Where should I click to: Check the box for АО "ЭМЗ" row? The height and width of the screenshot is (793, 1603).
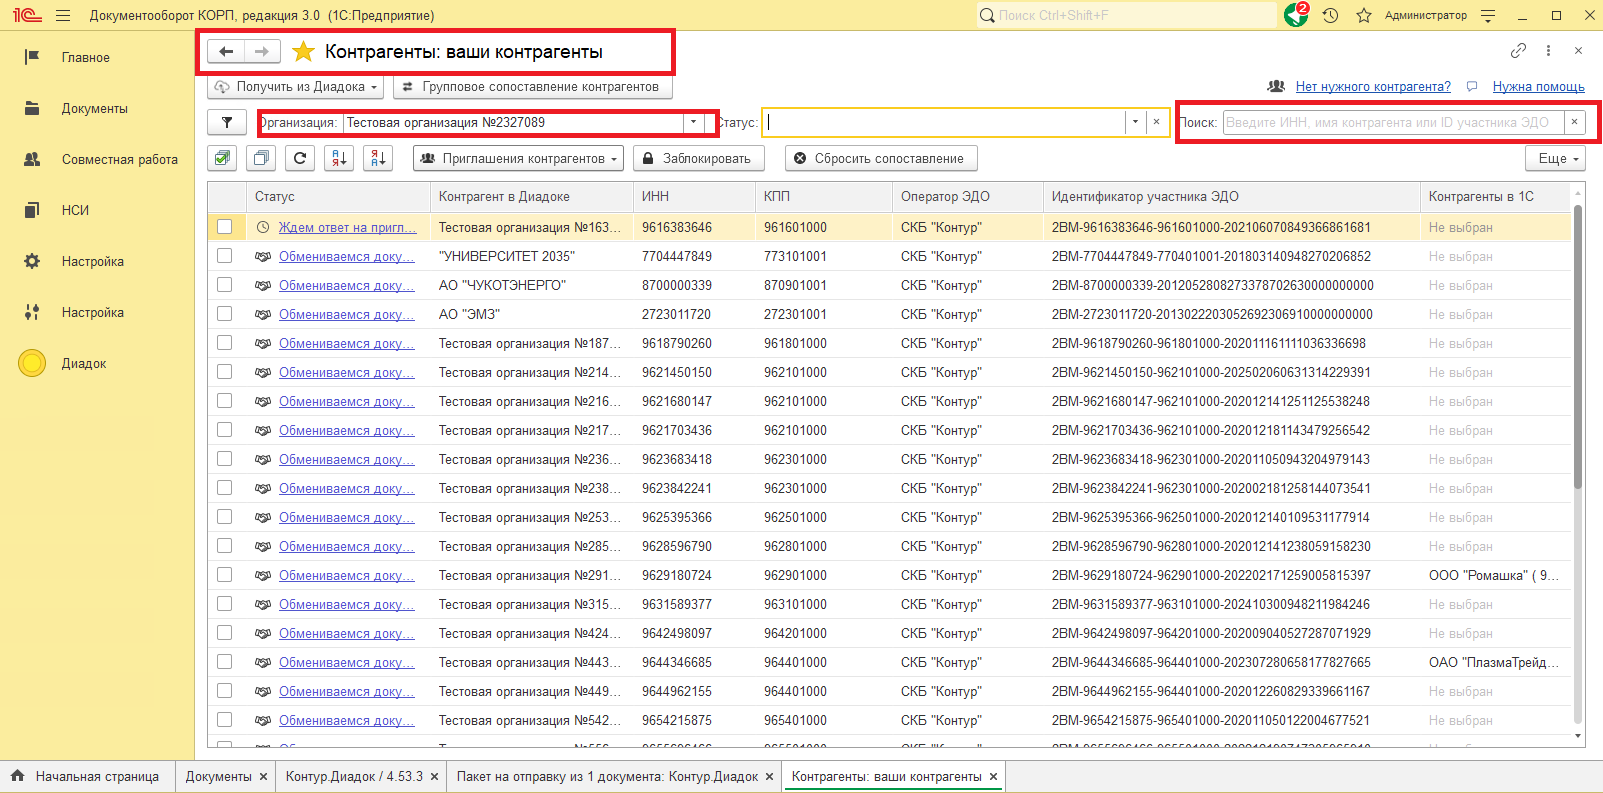(224, 314)
